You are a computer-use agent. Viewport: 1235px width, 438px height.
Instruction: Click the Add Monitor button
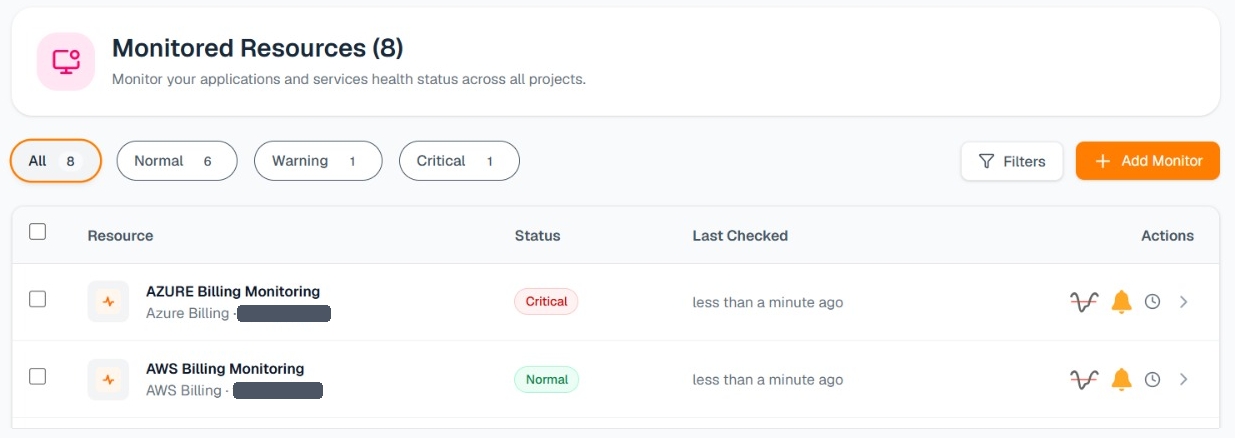pyautogui.click(x=1148, y=161)
